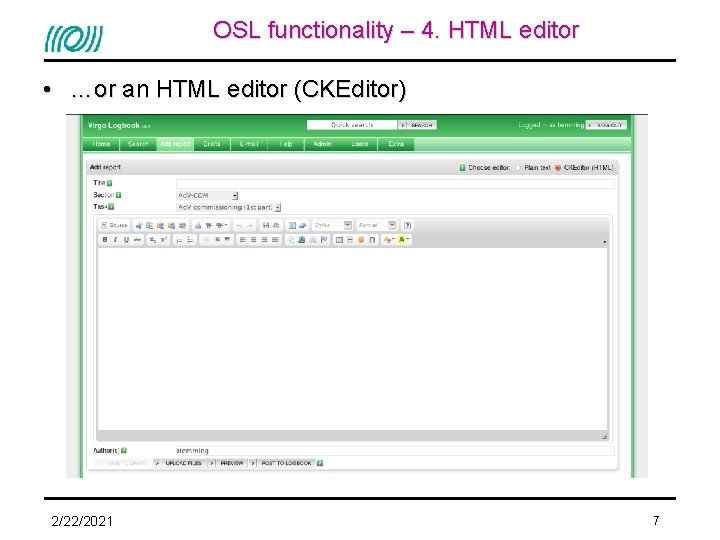Click the Paste from Word icon
Viewport: 720px width, 540px height.
[182, 225]
